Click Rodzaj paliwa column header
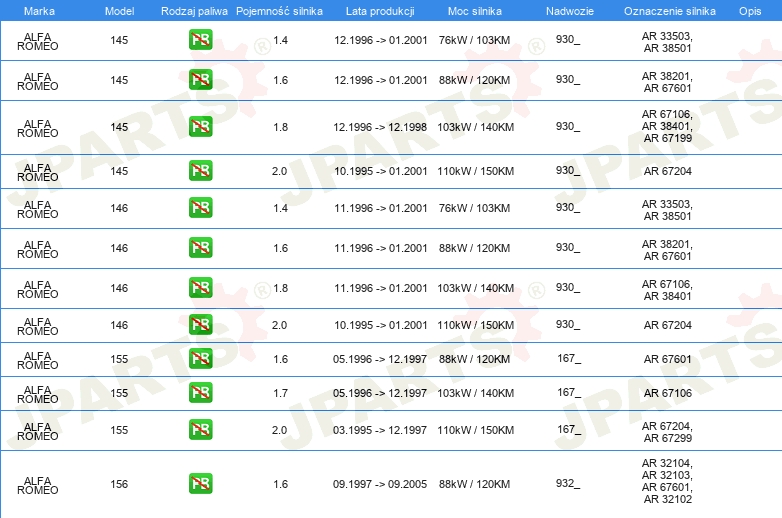 point(194,11)
